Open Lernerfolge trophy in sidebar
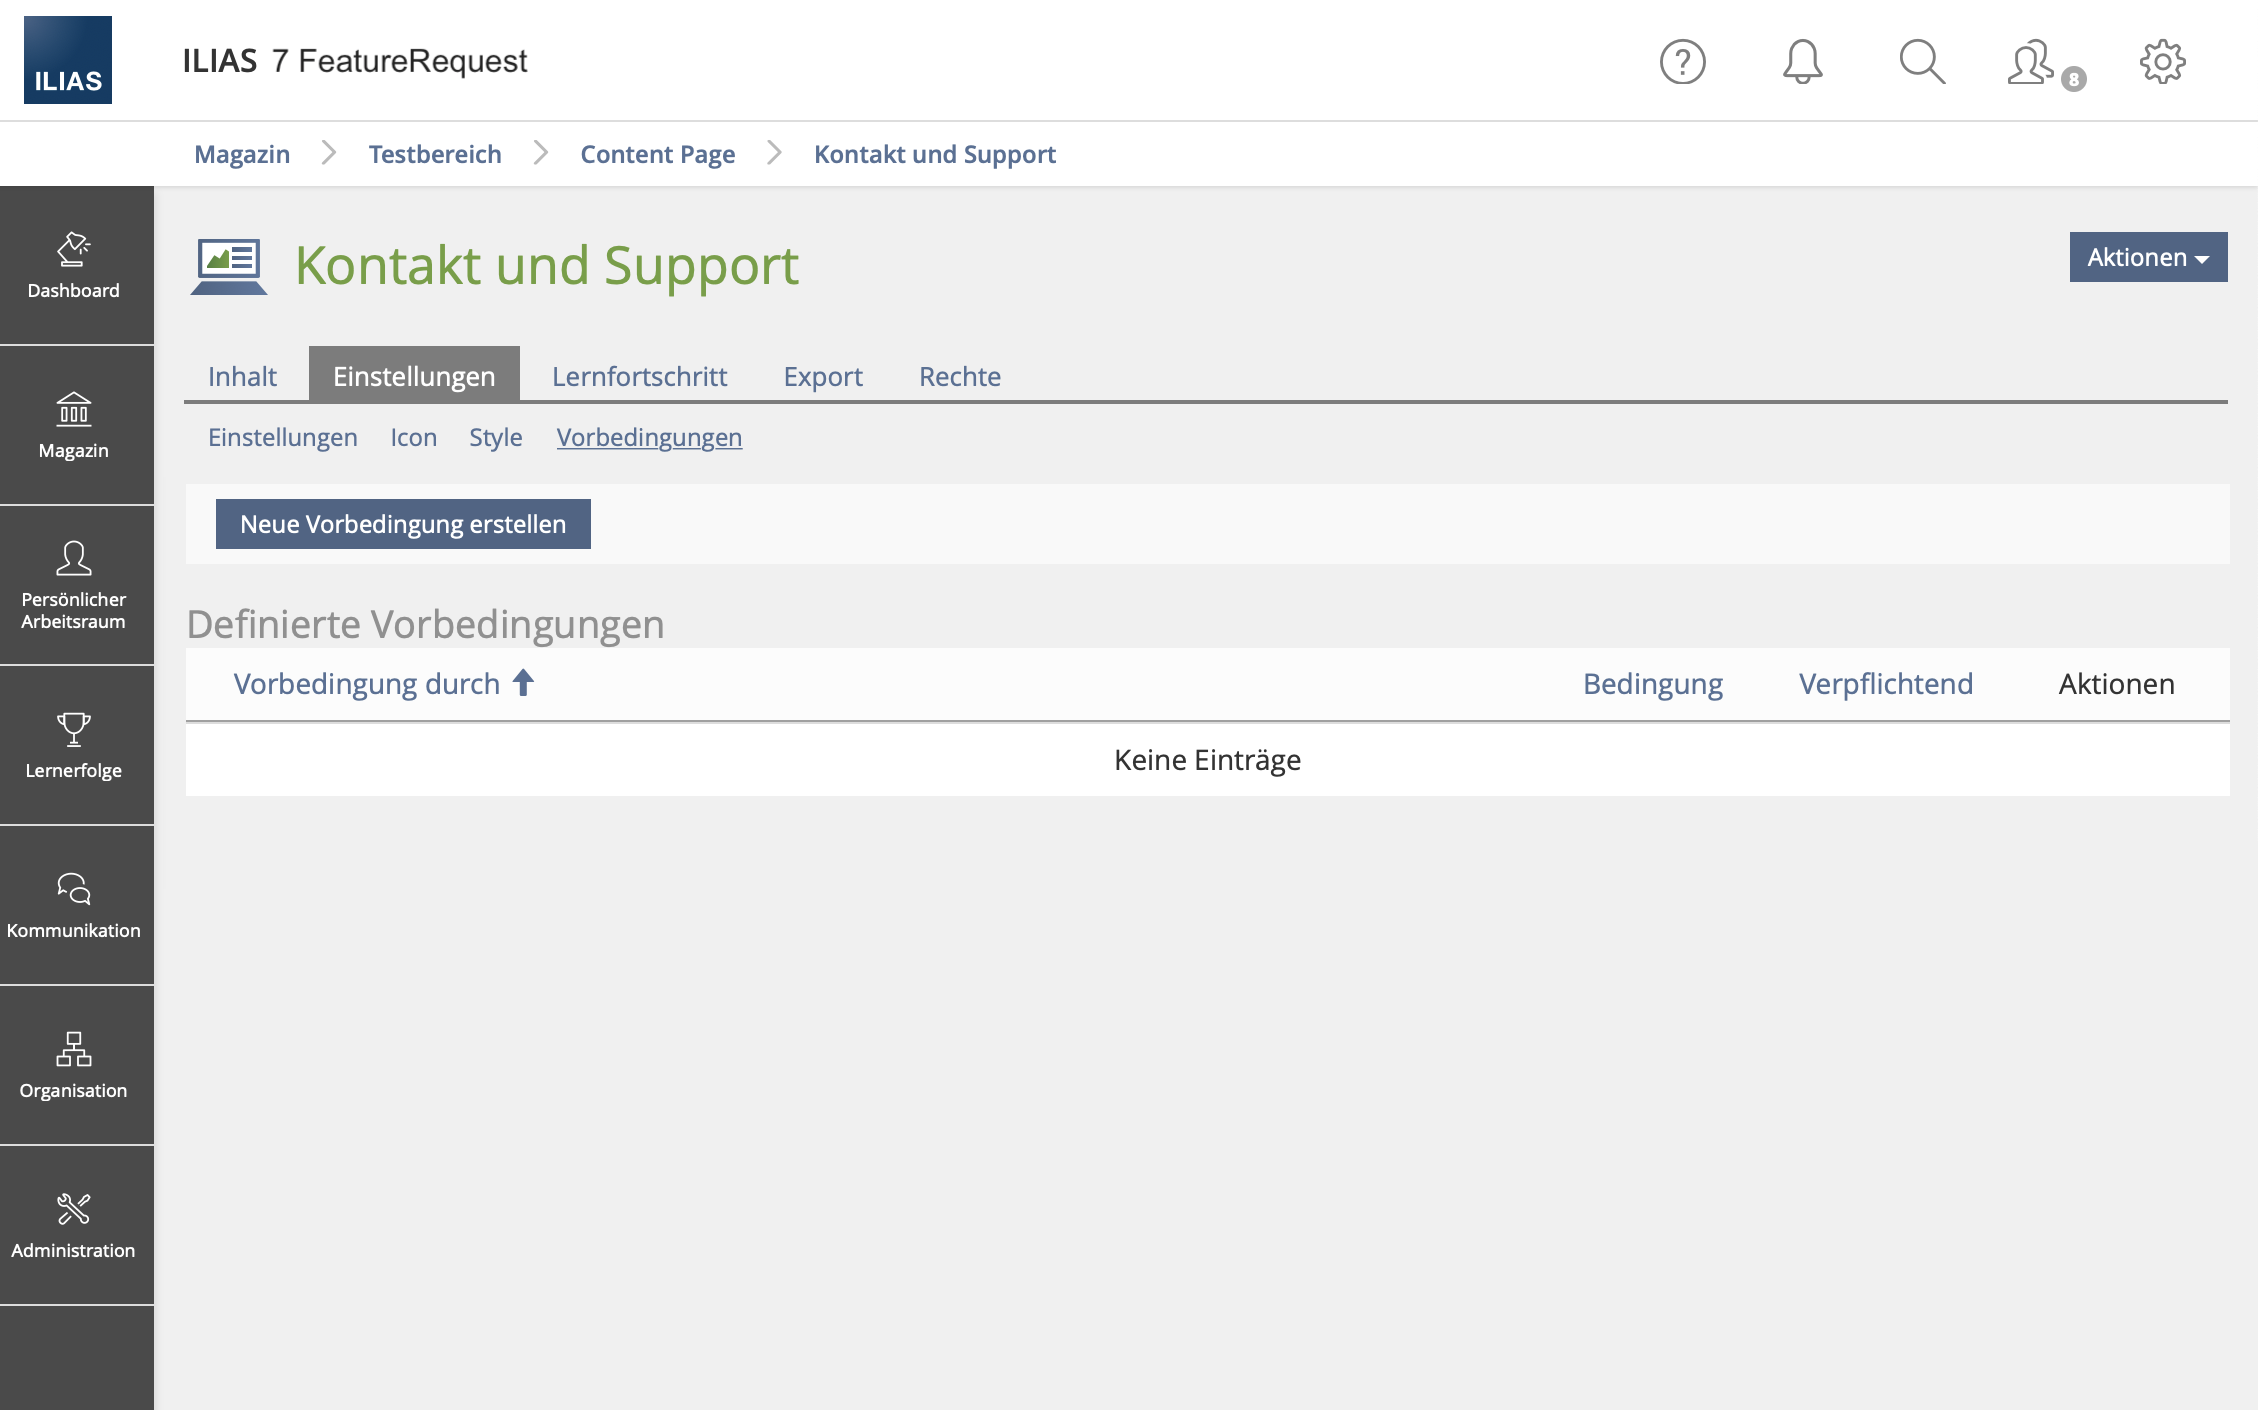The width and height of the screenshot is (2258, 1410). click(74, 746)
